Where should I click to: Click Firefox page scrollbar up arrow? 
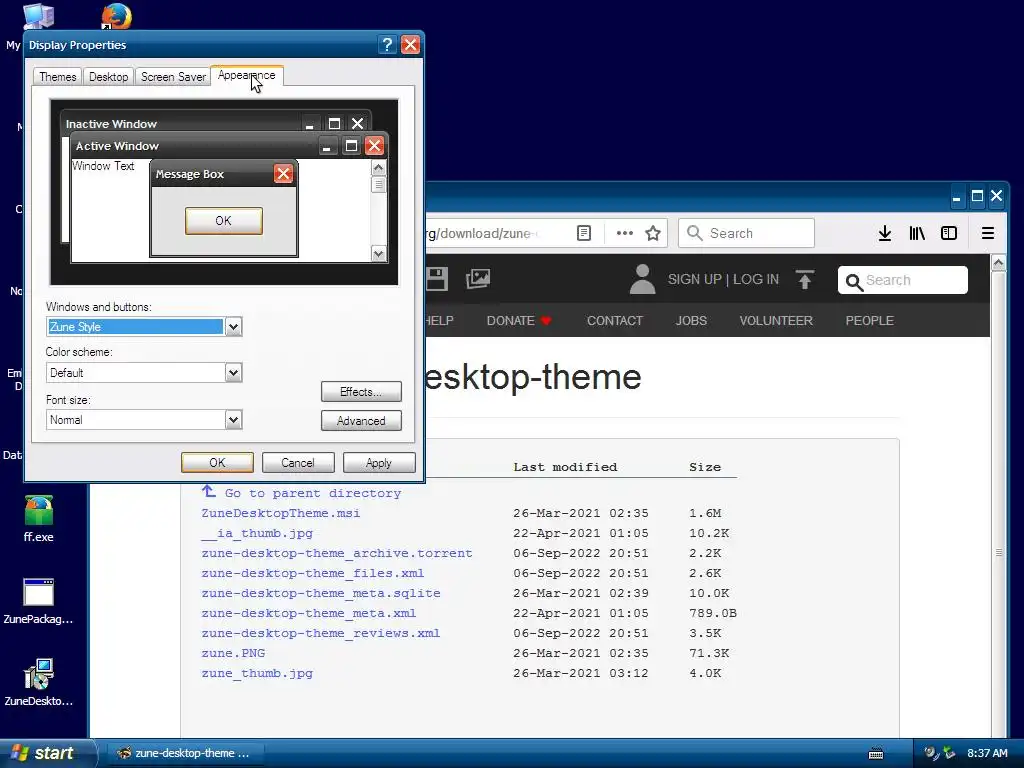[998, 263]
